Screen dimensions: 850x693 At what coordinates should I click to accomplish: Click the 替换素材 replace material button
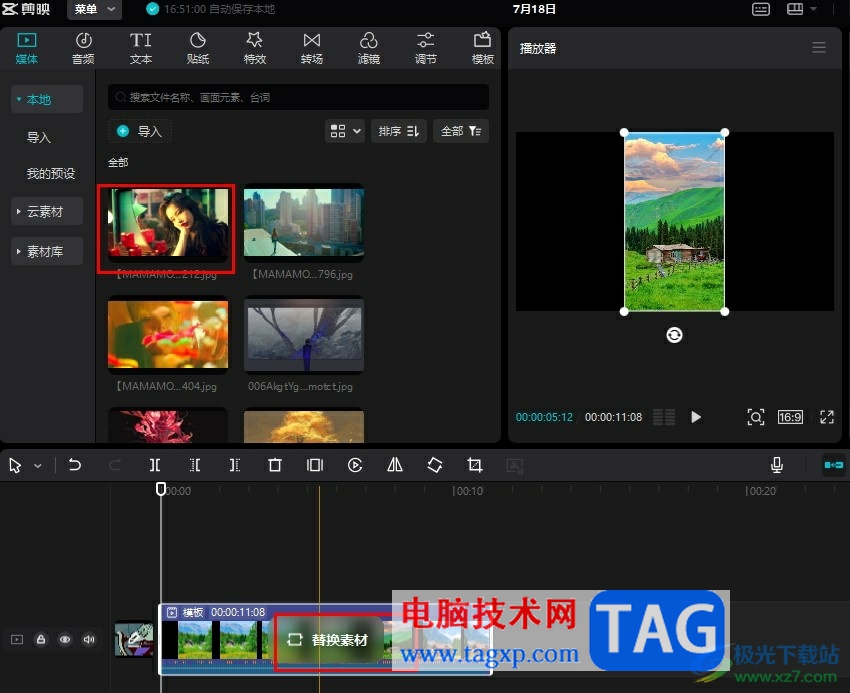click(x=328, y=640)
